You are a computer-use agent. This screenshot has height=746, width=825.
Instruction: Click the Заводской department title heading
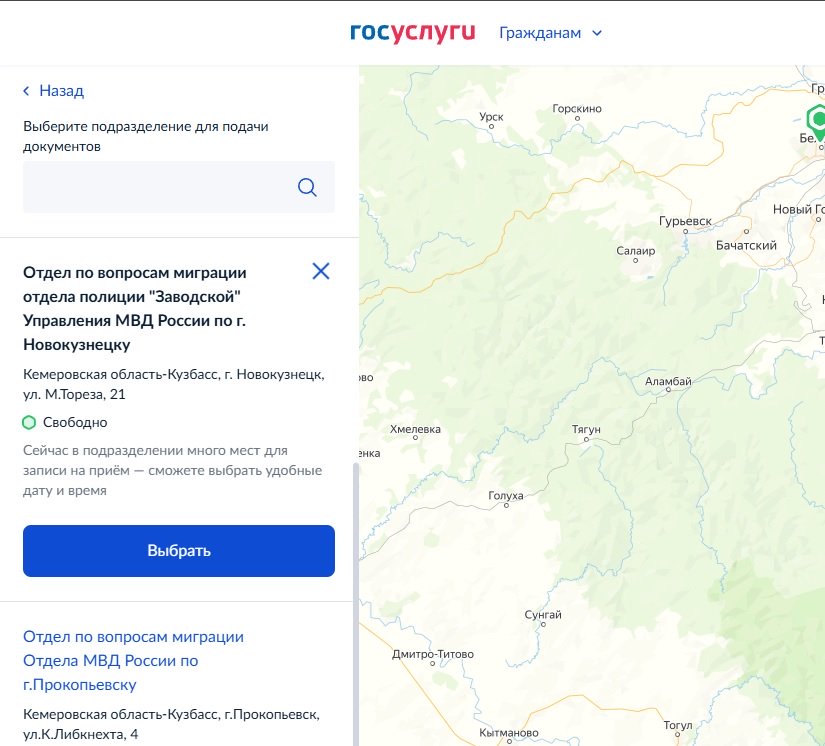tap(135, 308)
